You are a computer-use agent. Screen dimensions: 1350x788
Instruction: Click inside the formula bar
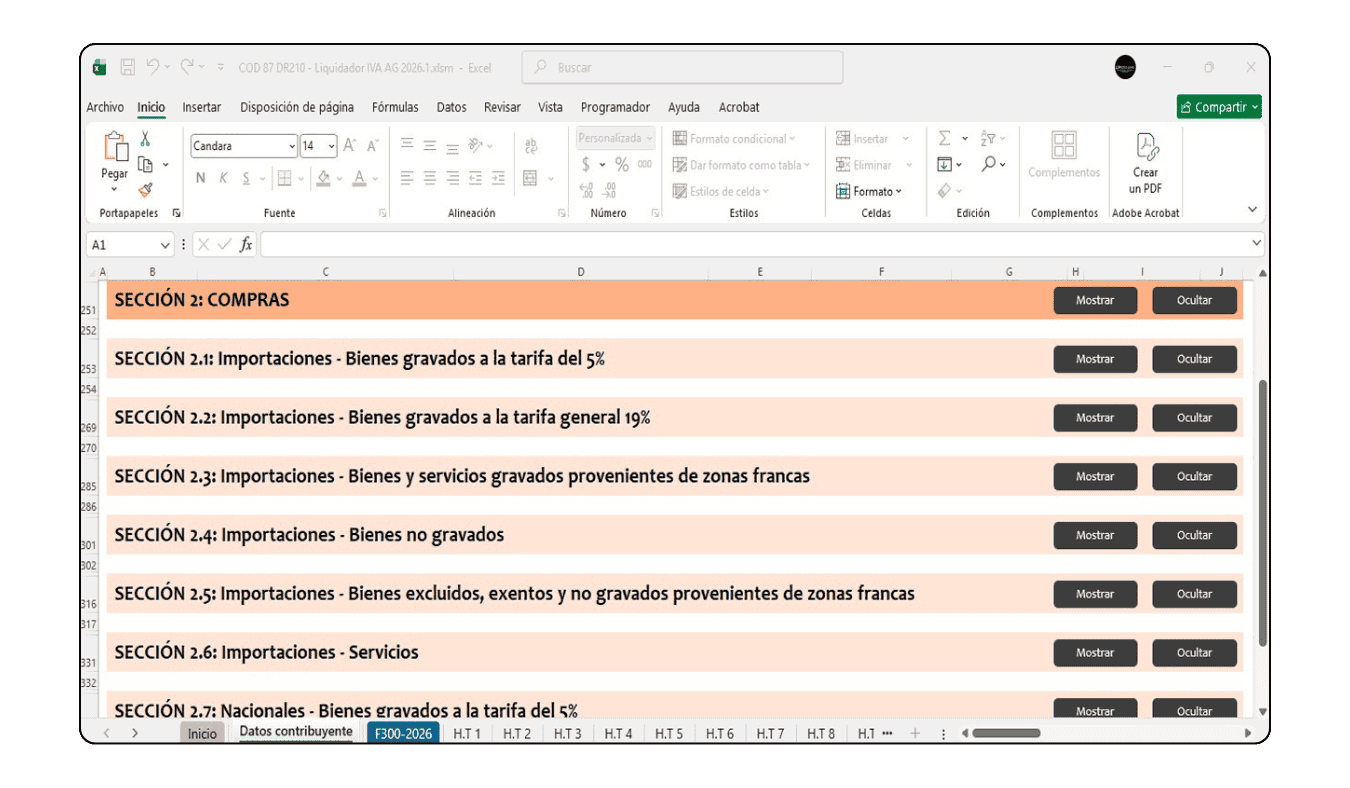pyautogui.click(x=600, y=243)
